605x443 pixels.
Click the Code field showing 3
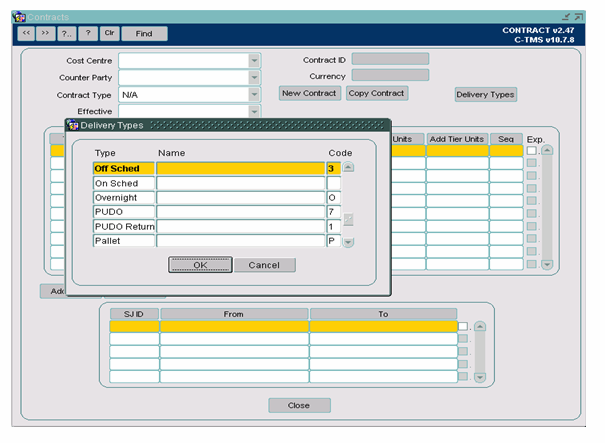point(334,169)
